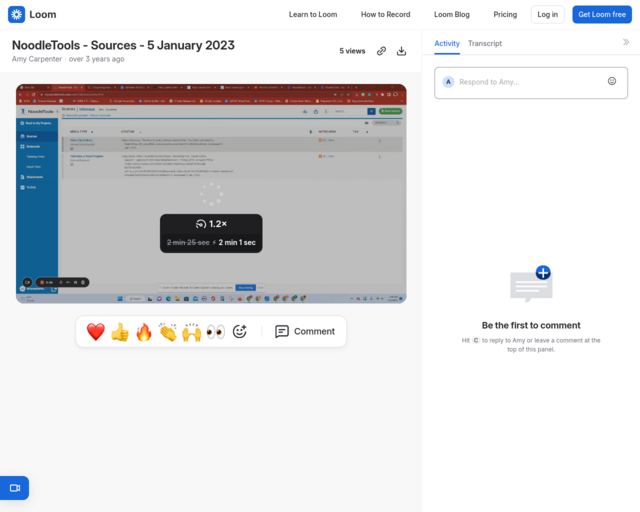The height and width of the screenshot is (512, 640).
Task: Open emoji picker in comment box
Action: [612, 81]
